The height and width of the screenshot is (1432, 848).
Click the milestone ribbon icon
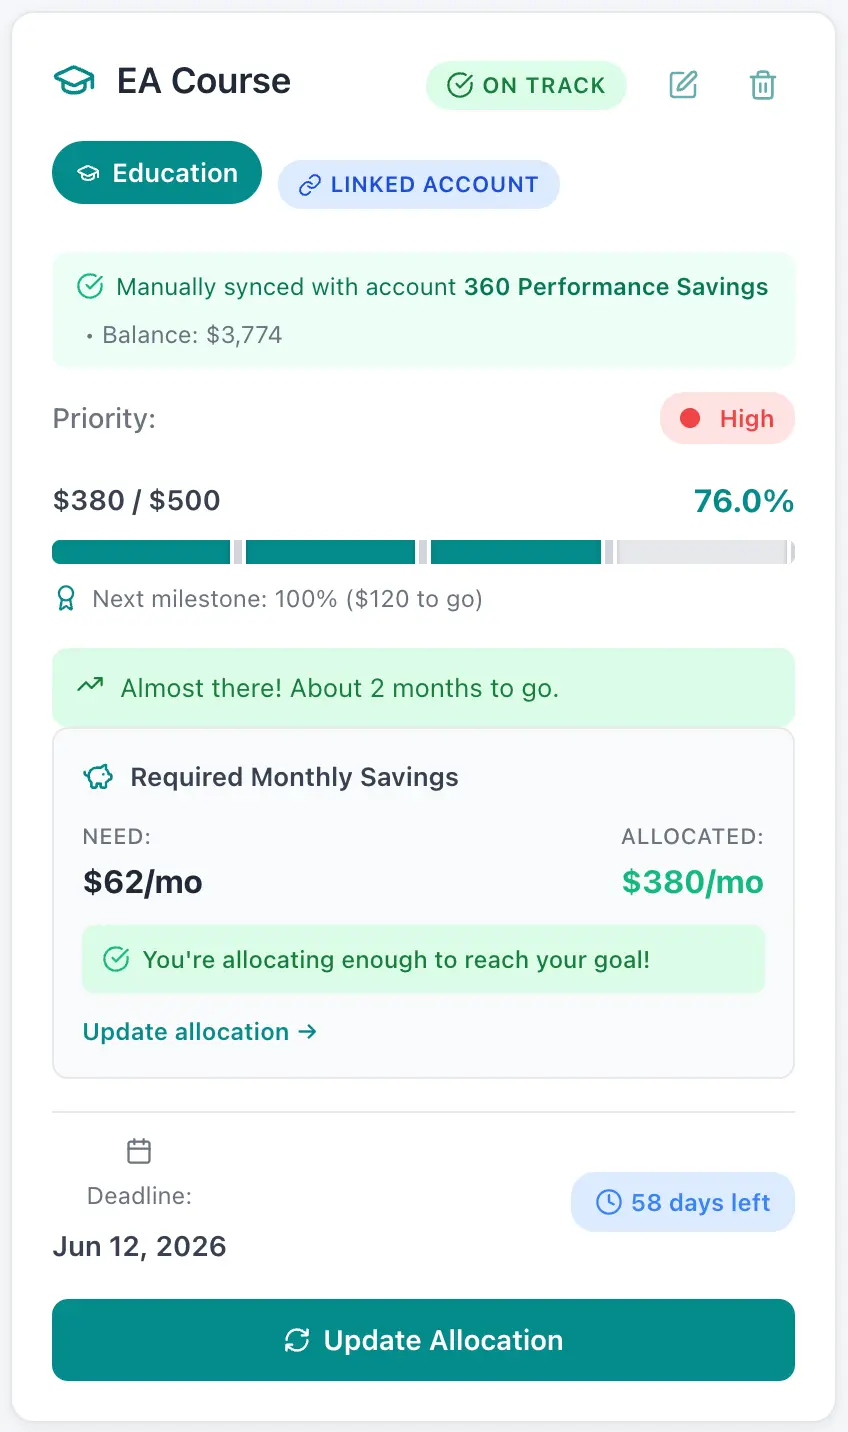tap(64, 598)
